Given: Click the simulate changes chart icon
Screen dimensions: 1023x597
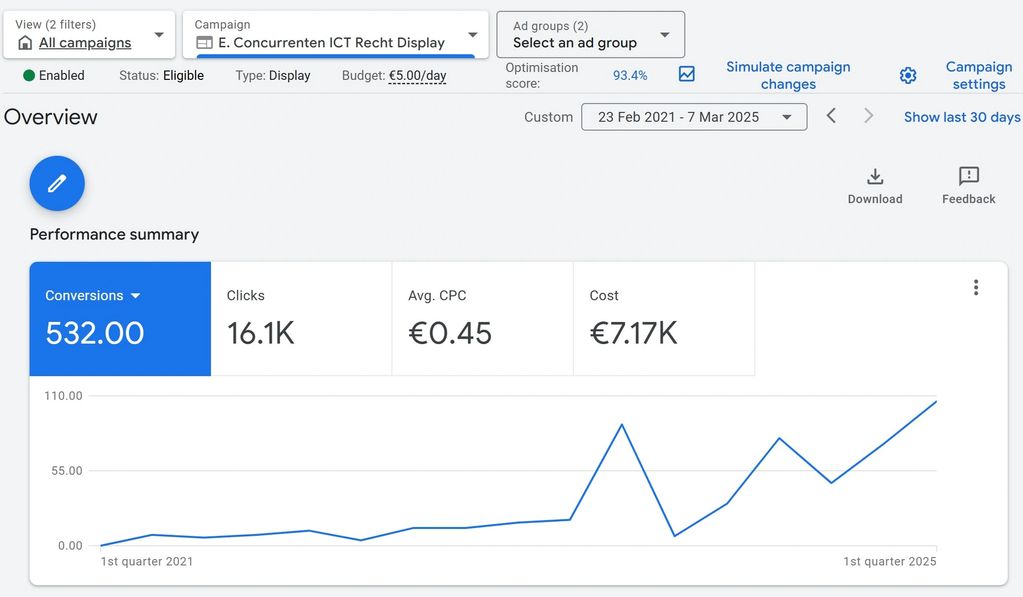Looking at the screenshot, I should 687,75.
